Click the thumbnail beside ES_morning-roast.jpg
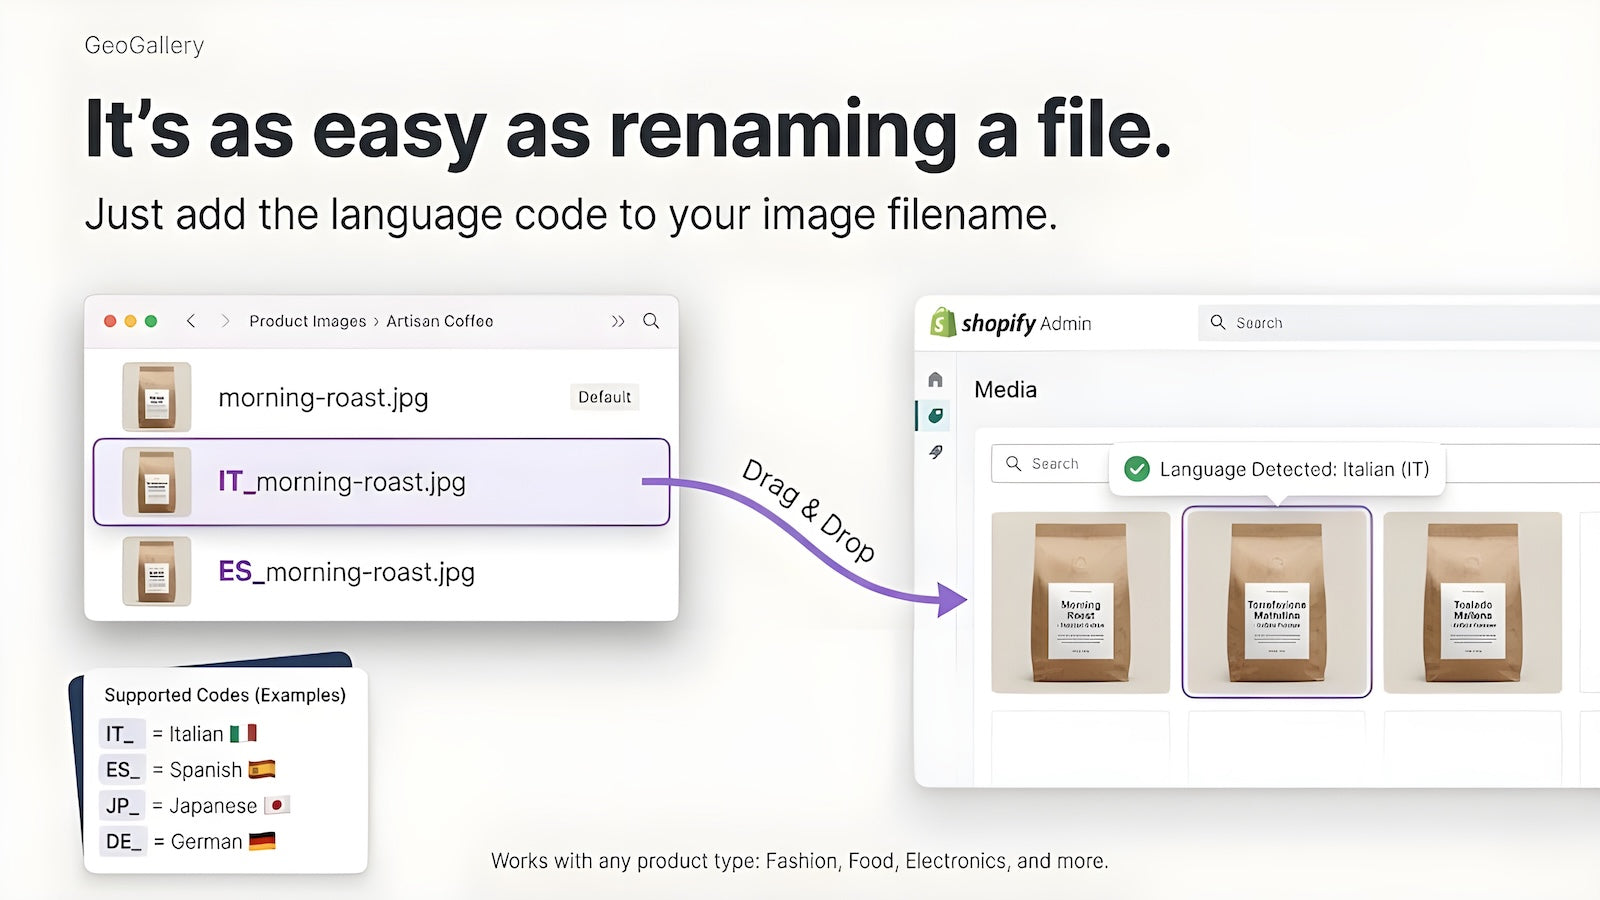Screen dimensions: 1600x900 pos(156,571)
